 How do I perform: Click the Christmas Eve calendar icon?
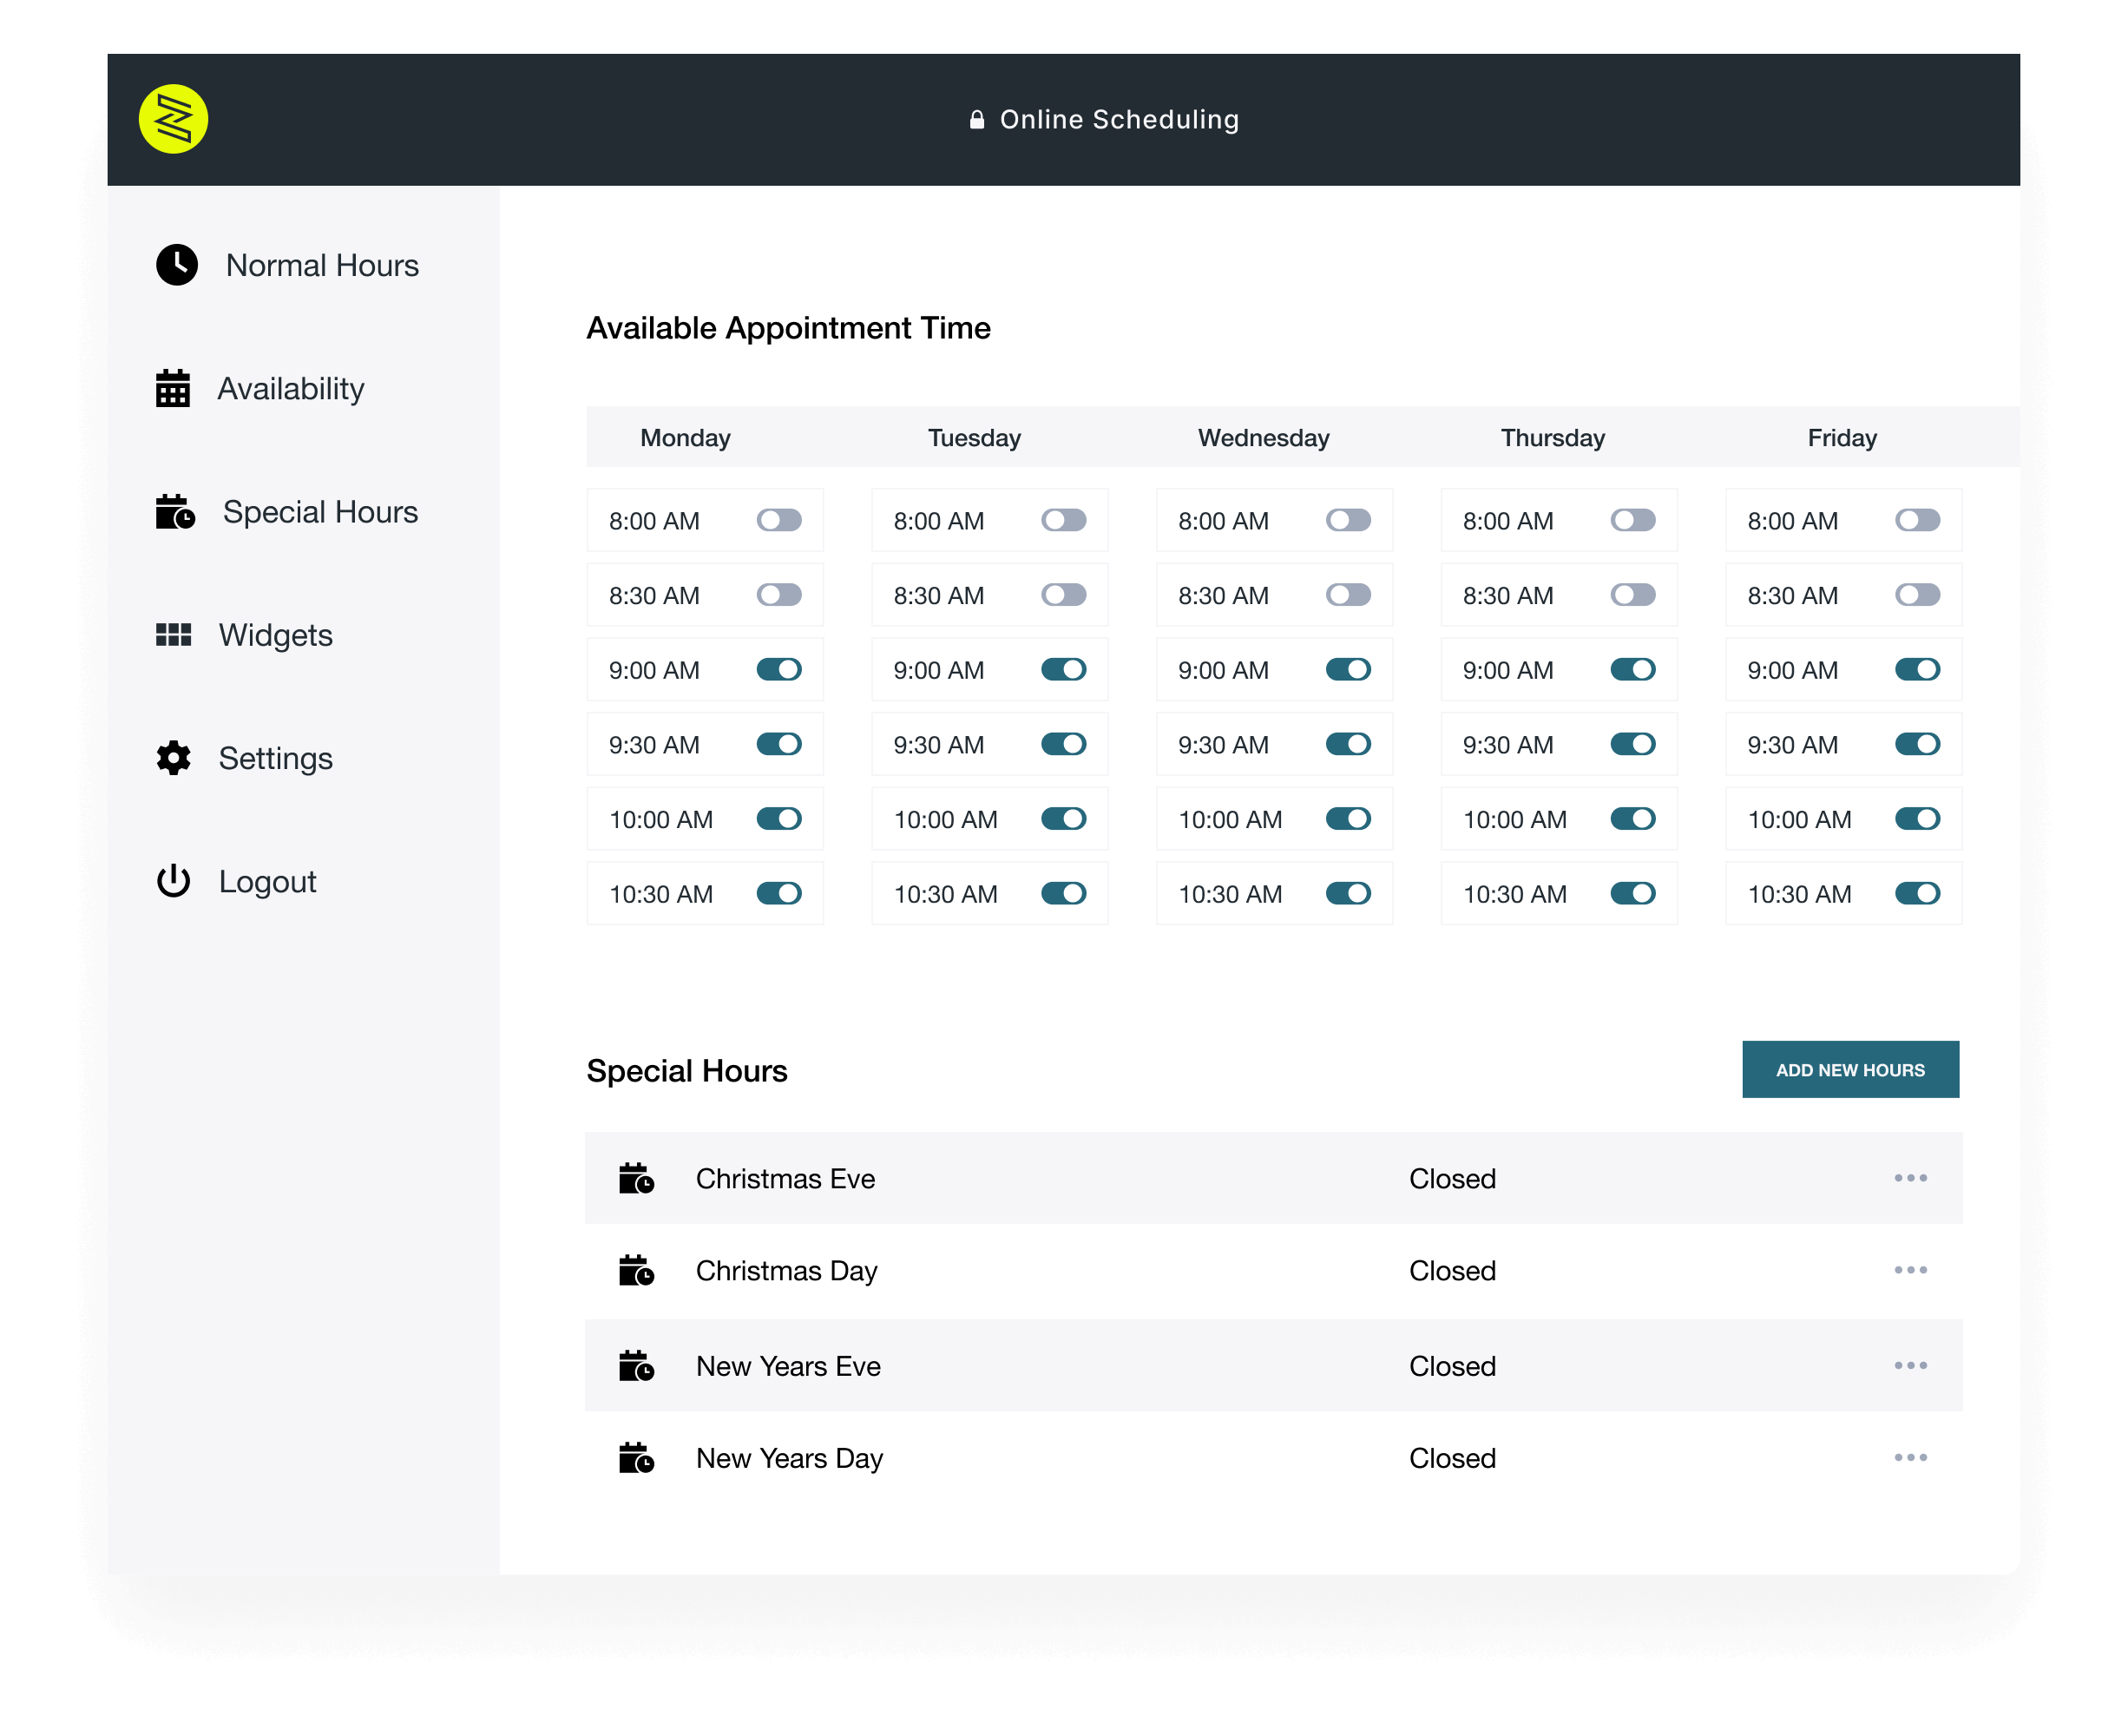coord(636,1178)
